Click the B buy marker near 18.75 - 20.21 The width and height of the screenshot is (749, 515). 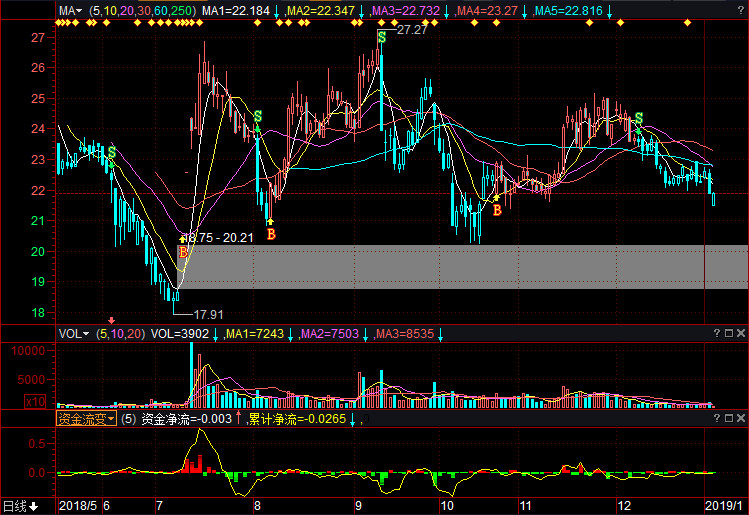click(x=183, y=252)
